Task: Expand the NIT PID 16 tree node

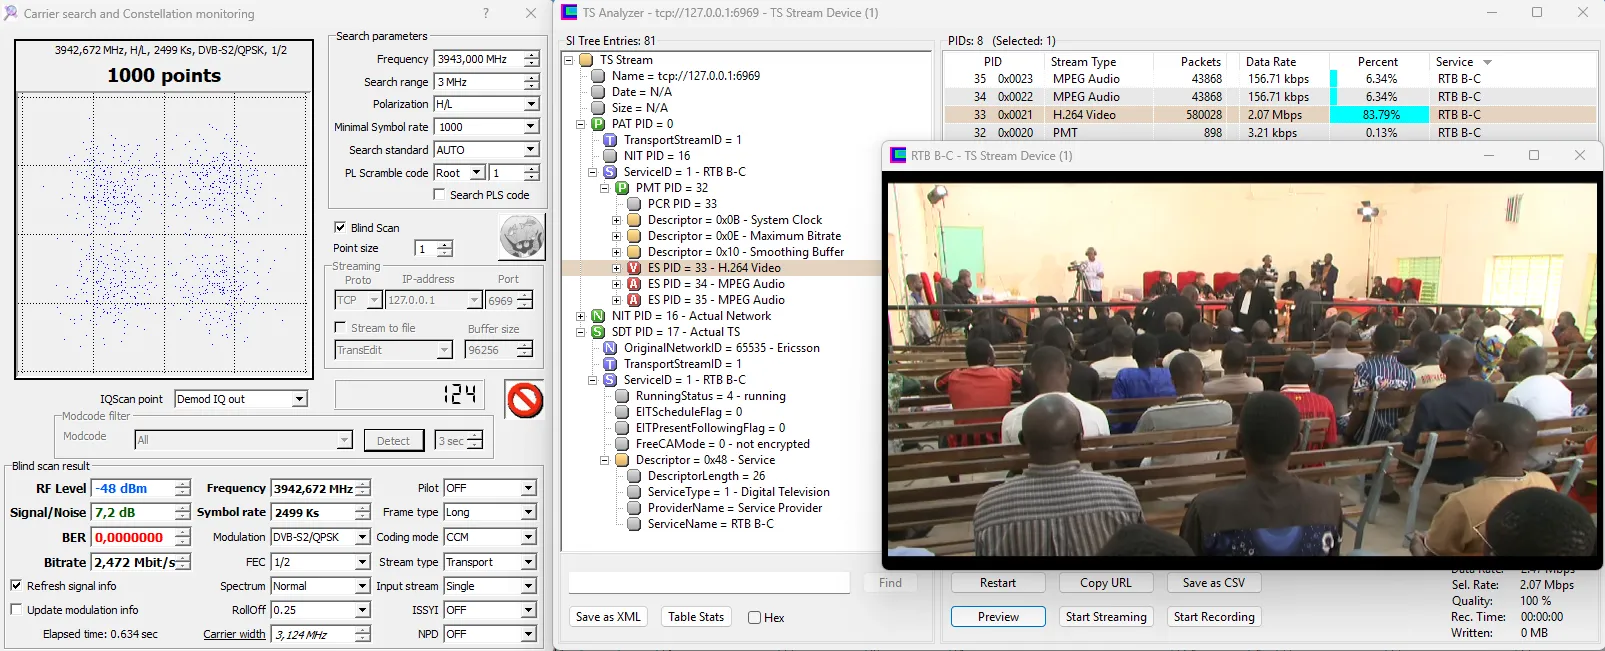Action: pyautogui.click(x=581, y=316)
